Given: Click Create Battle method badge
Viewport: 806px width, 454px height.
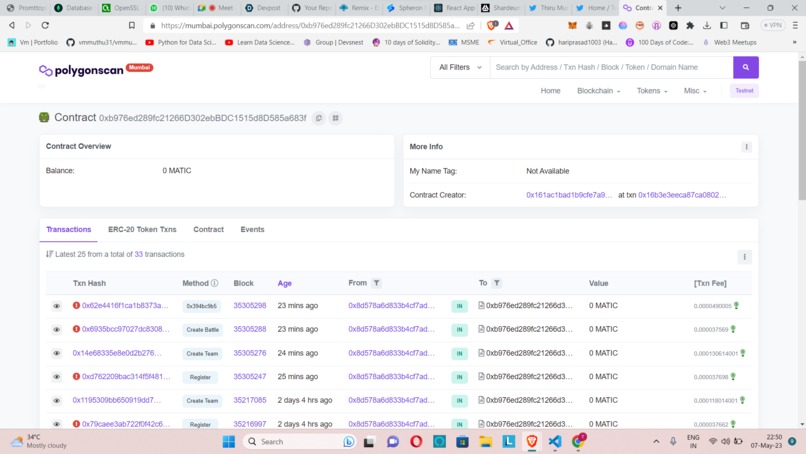Looking at the screenshot, I should [203, 330].
